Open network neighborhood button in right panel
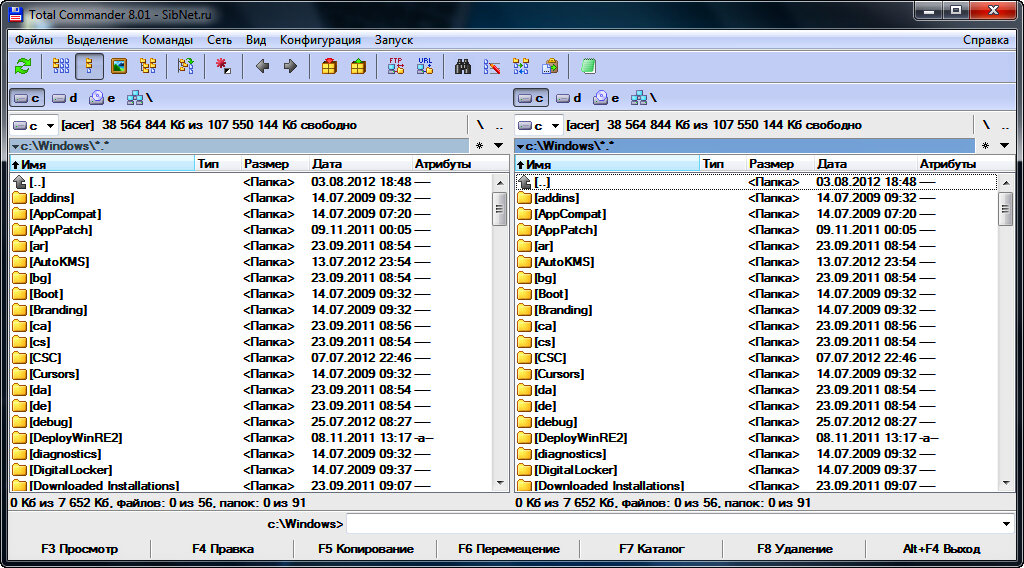This screenshot has width=1024, height=568. tap(644, 98)
